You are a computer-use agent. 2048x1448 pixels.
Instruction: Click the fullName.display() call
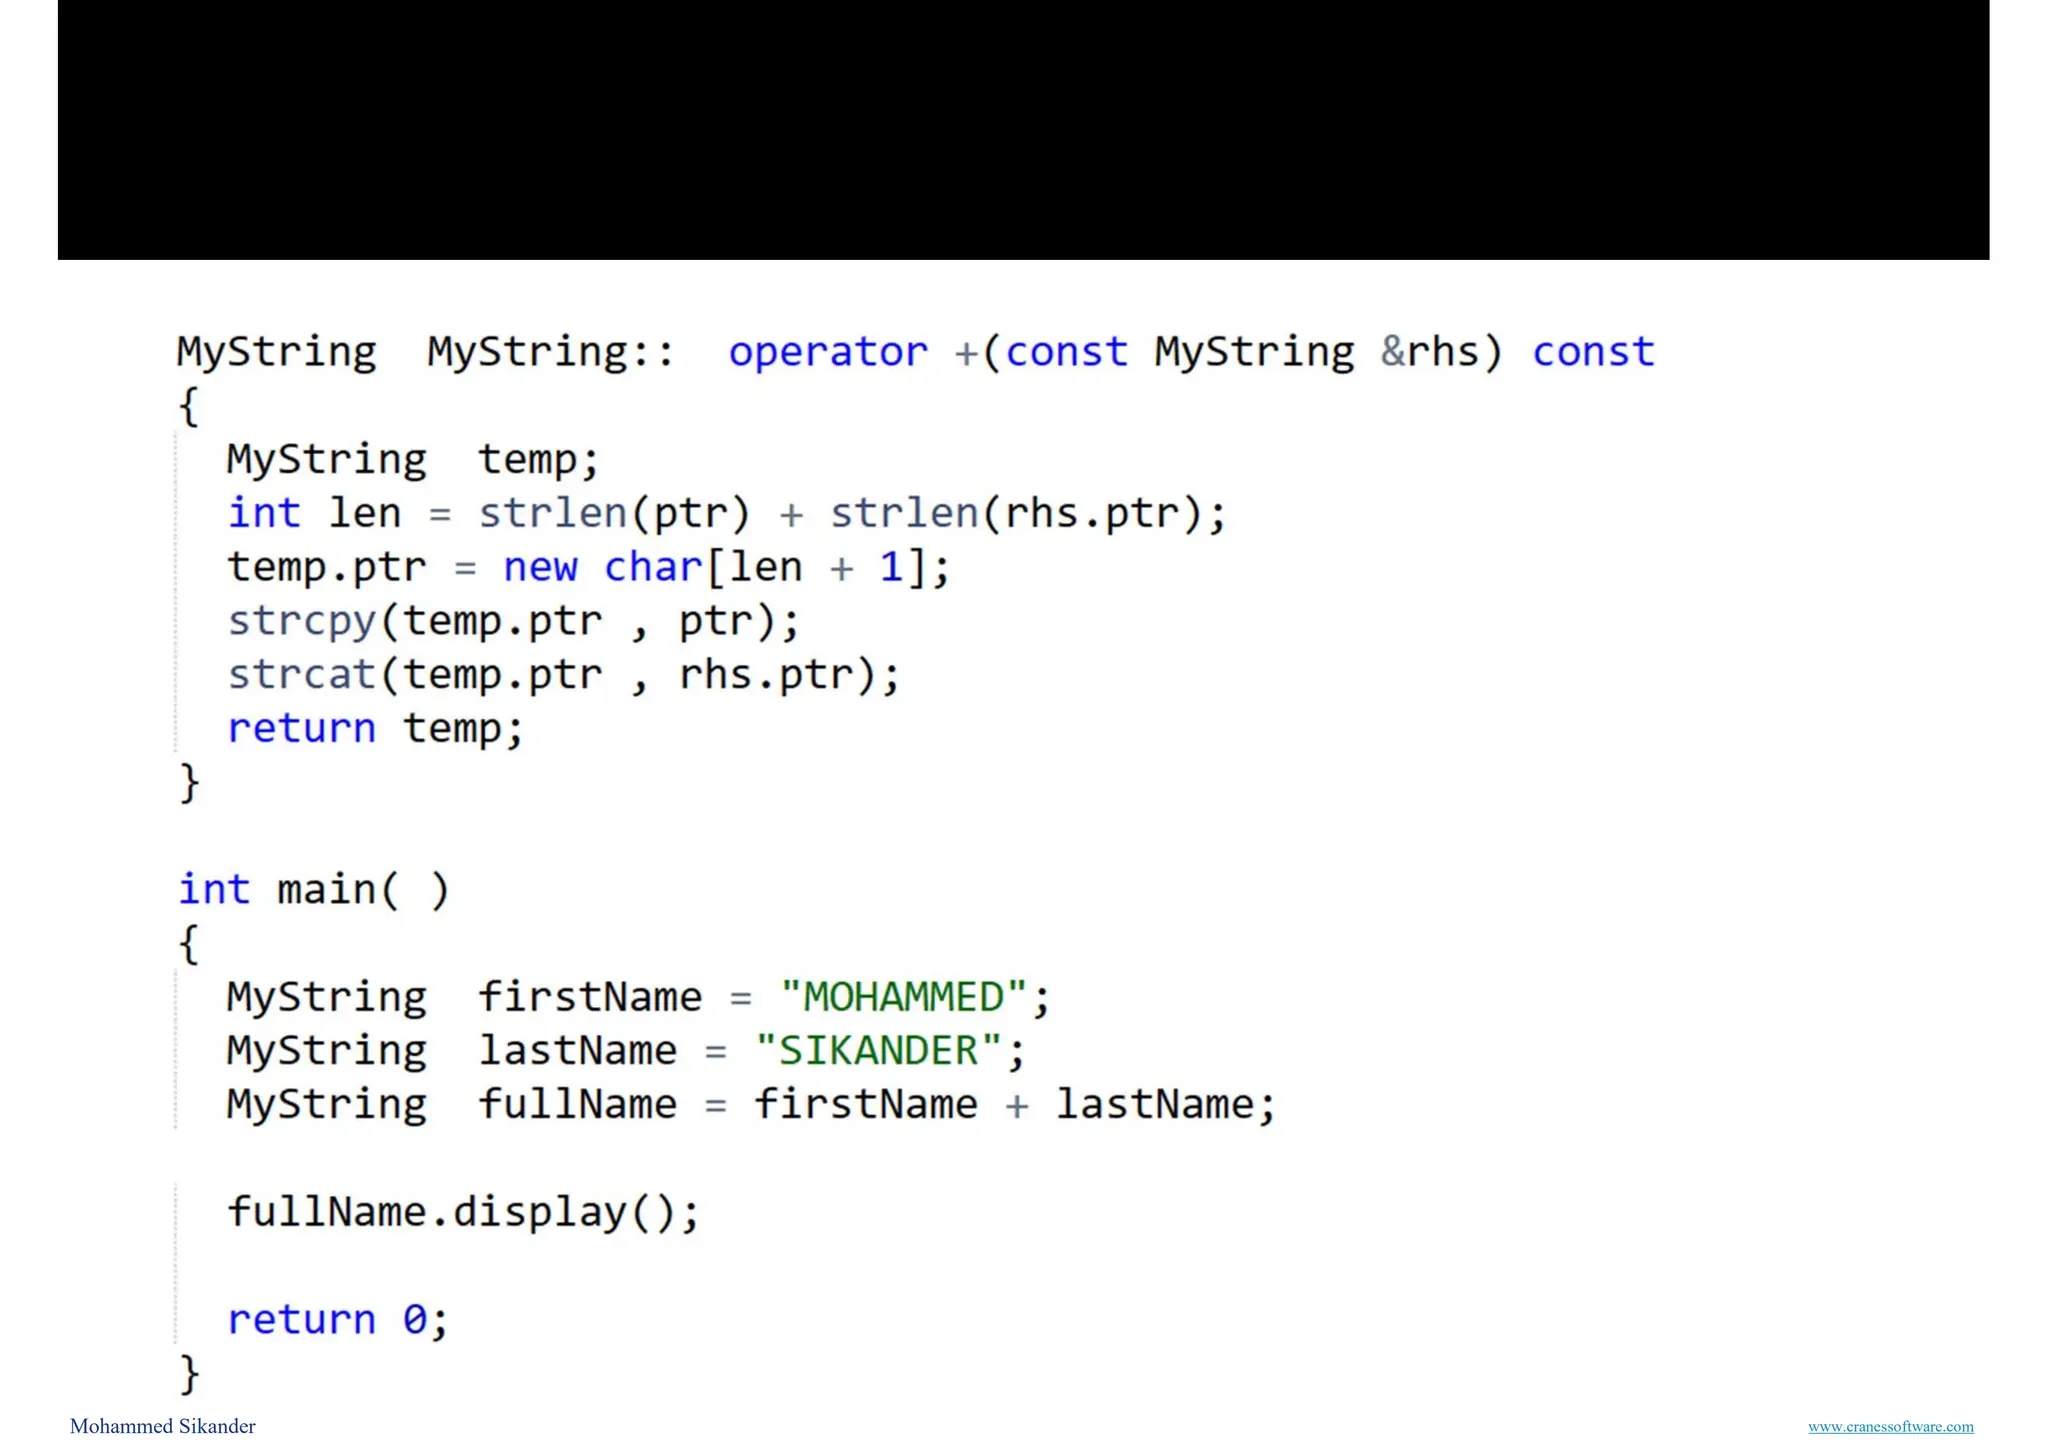pyautogui.click(x=462, y=1212)
